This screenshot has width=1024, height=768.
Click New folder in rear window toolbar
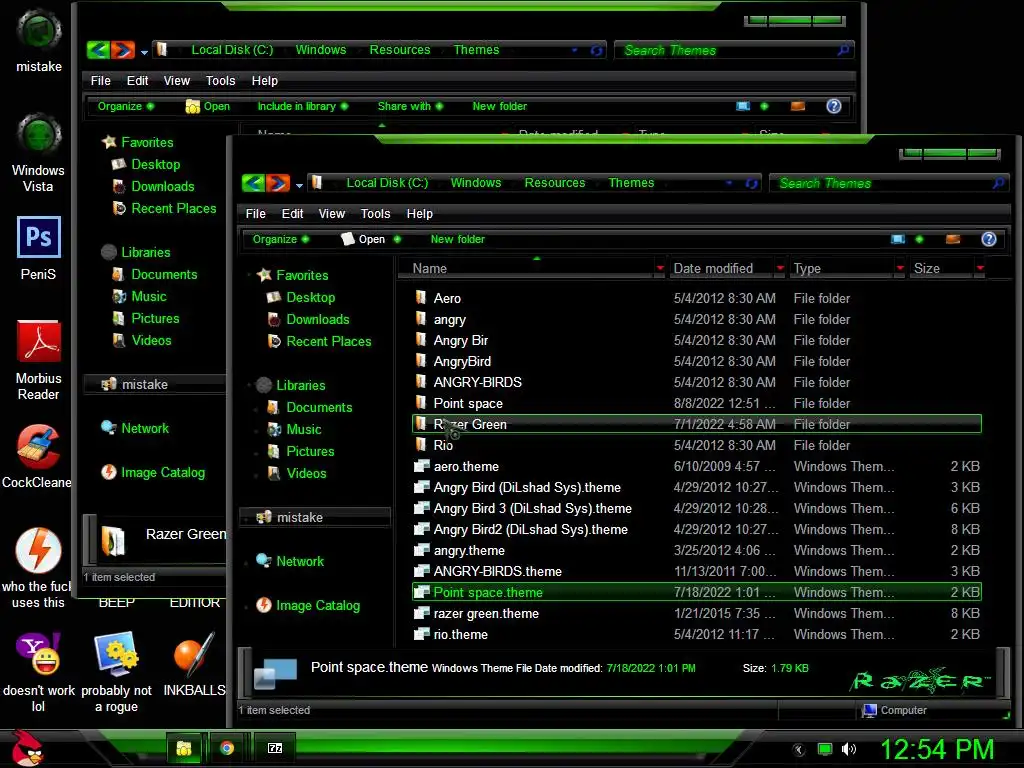pyautogui.click(x=500, y=106)
